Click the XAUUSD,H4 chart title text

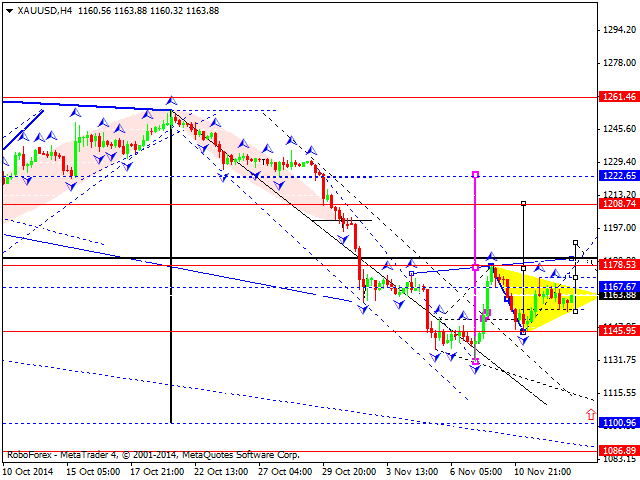tap(45, 11)
